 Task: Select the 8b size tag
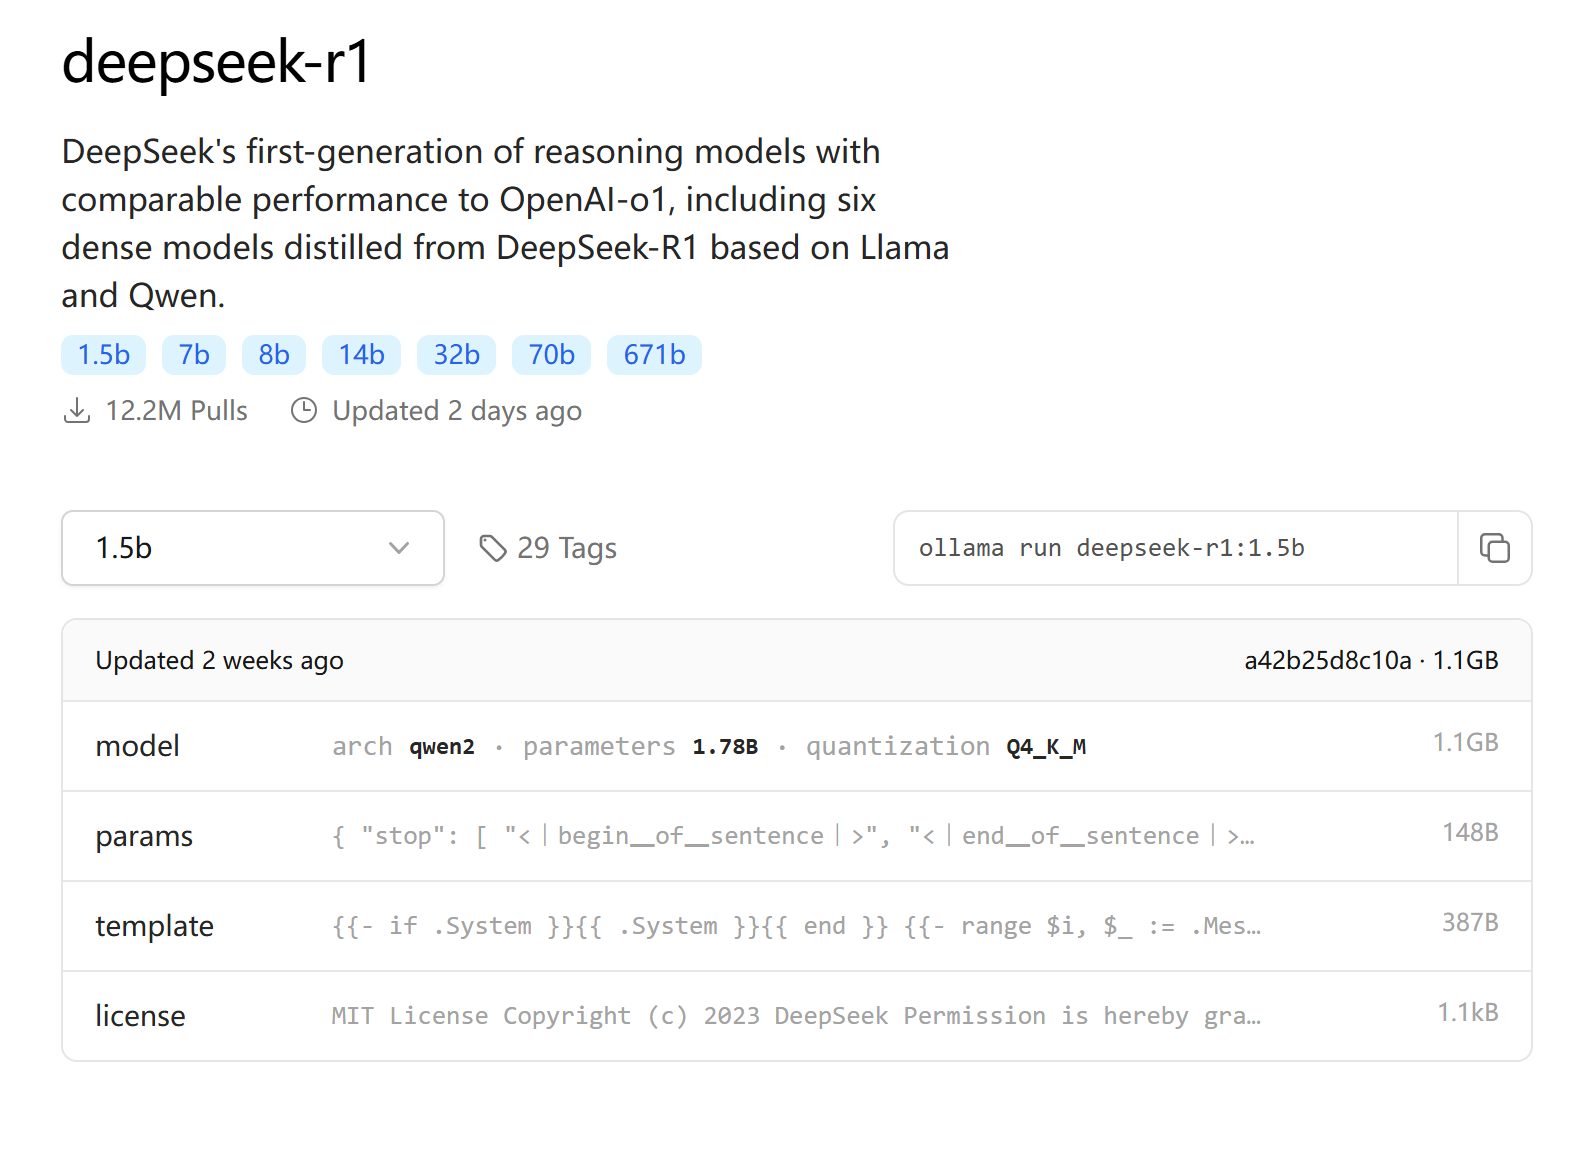(x=274, y=355)
